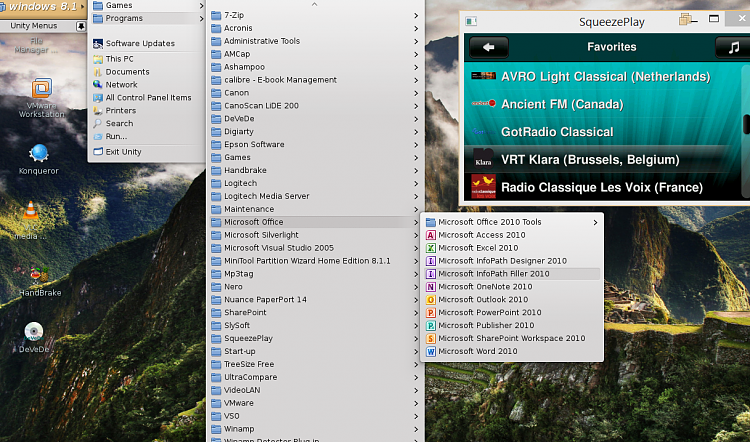Expand the Acronis programs folder
750x442 pixels.
(315, 28)
